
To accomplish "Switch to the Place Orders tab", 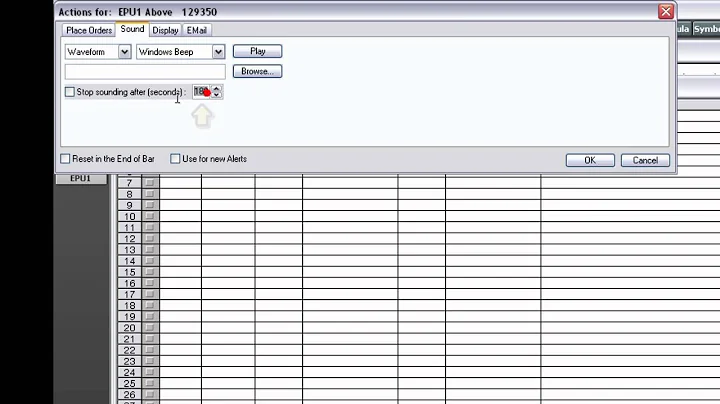I will coord(89,30).
